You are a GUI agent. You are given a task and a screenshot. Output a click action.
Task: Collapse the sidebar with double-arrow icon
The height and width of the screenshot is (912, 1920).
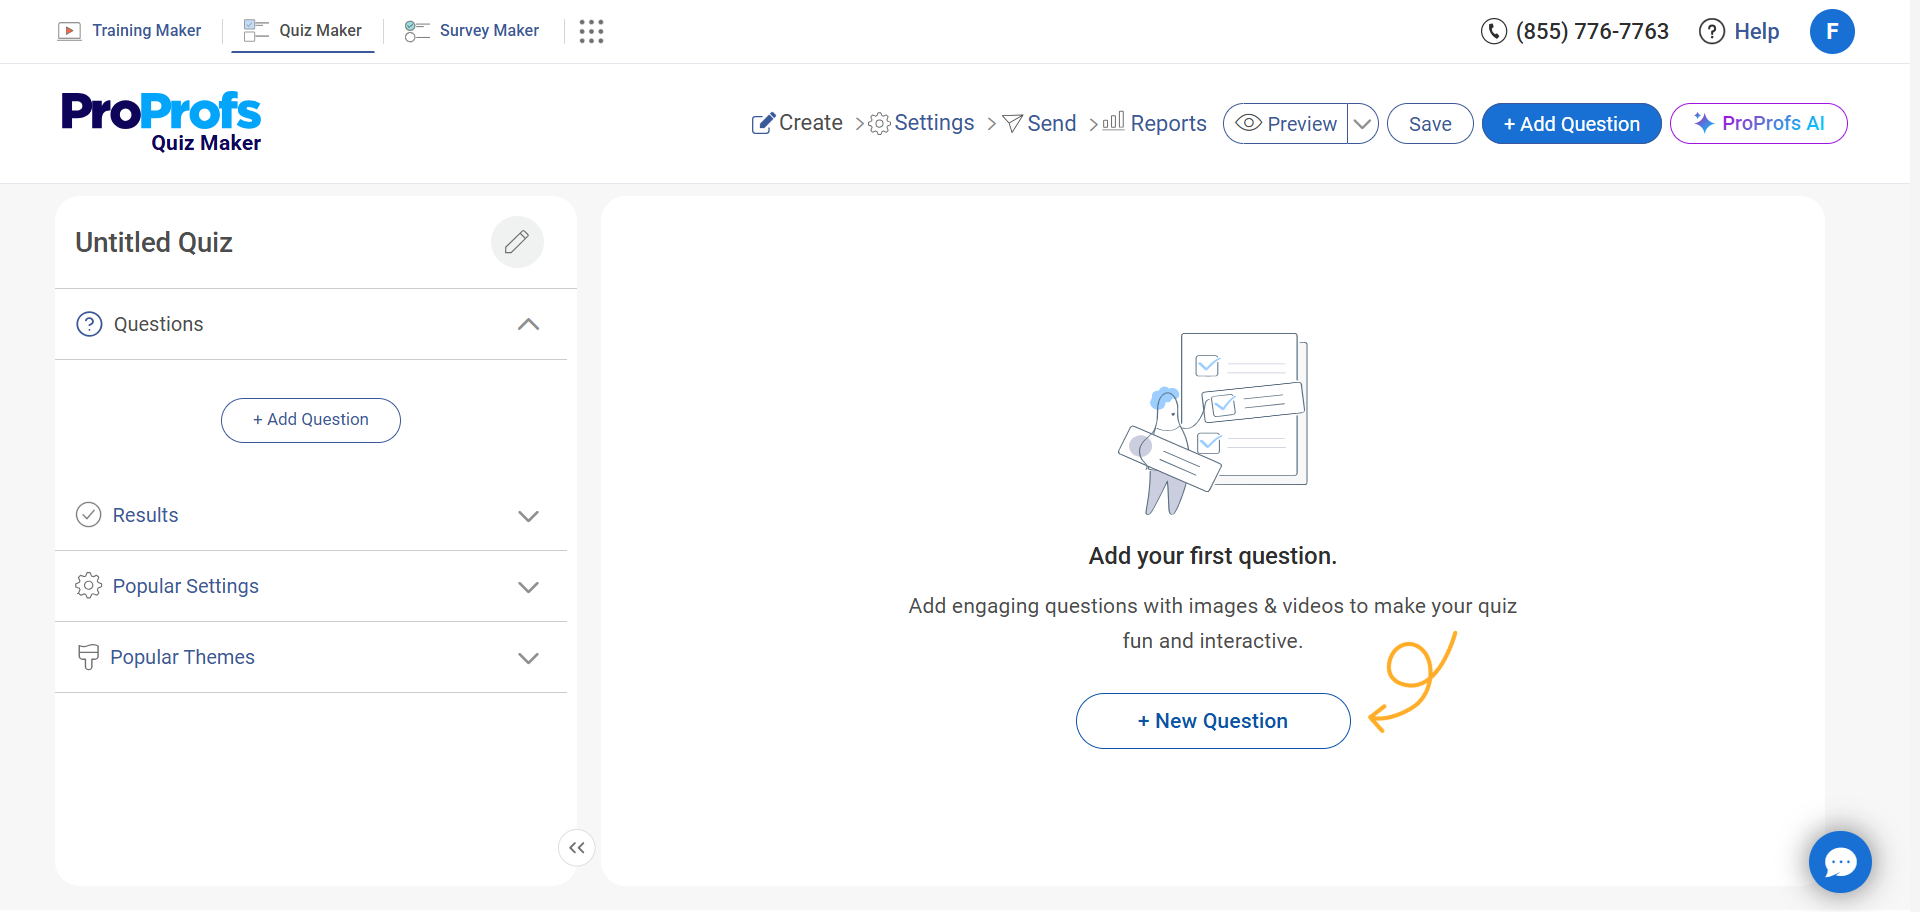(x=577, y=848)
